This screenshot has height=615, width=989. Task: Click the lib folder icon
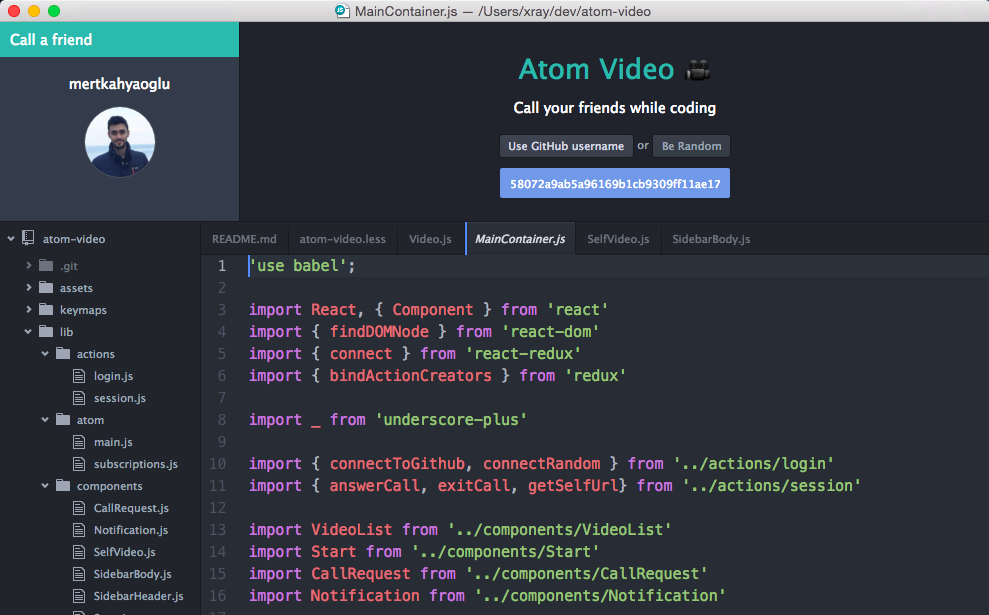coord(45,332)
